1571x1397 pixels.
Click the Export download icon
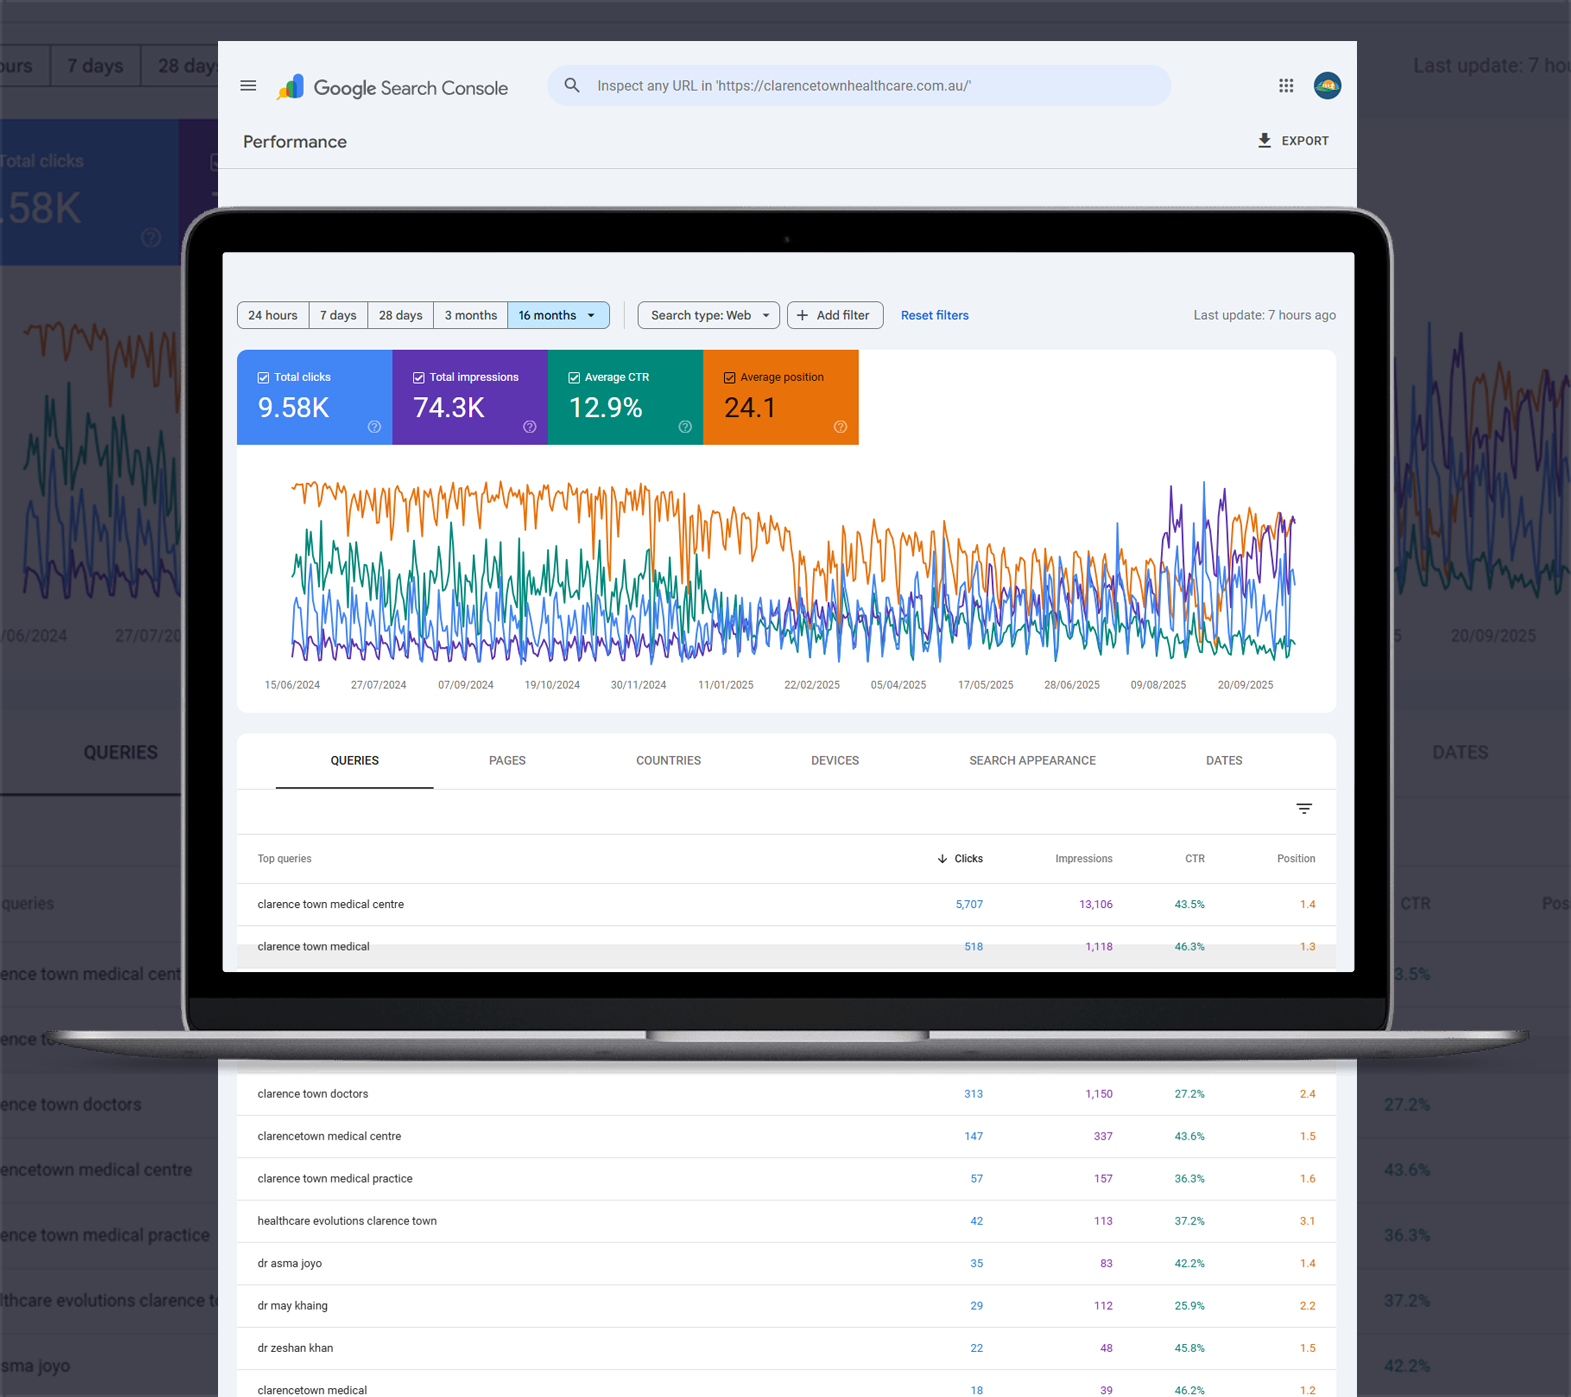tap(1264, 141)
